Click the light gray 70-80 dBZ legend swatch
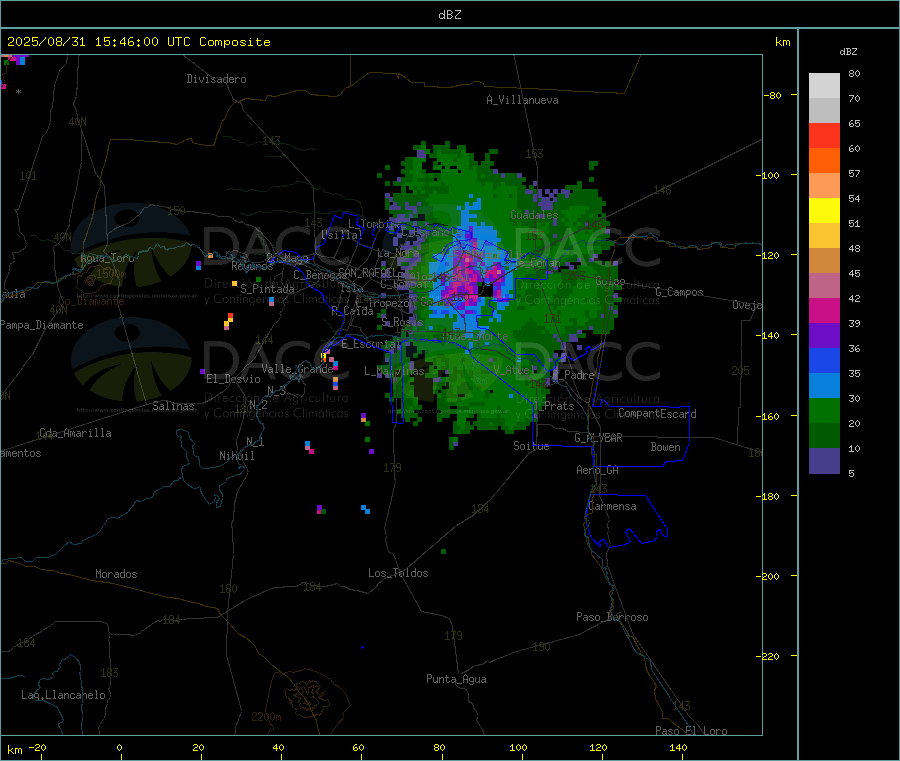The image size is (900, 761). click(824, 86)
